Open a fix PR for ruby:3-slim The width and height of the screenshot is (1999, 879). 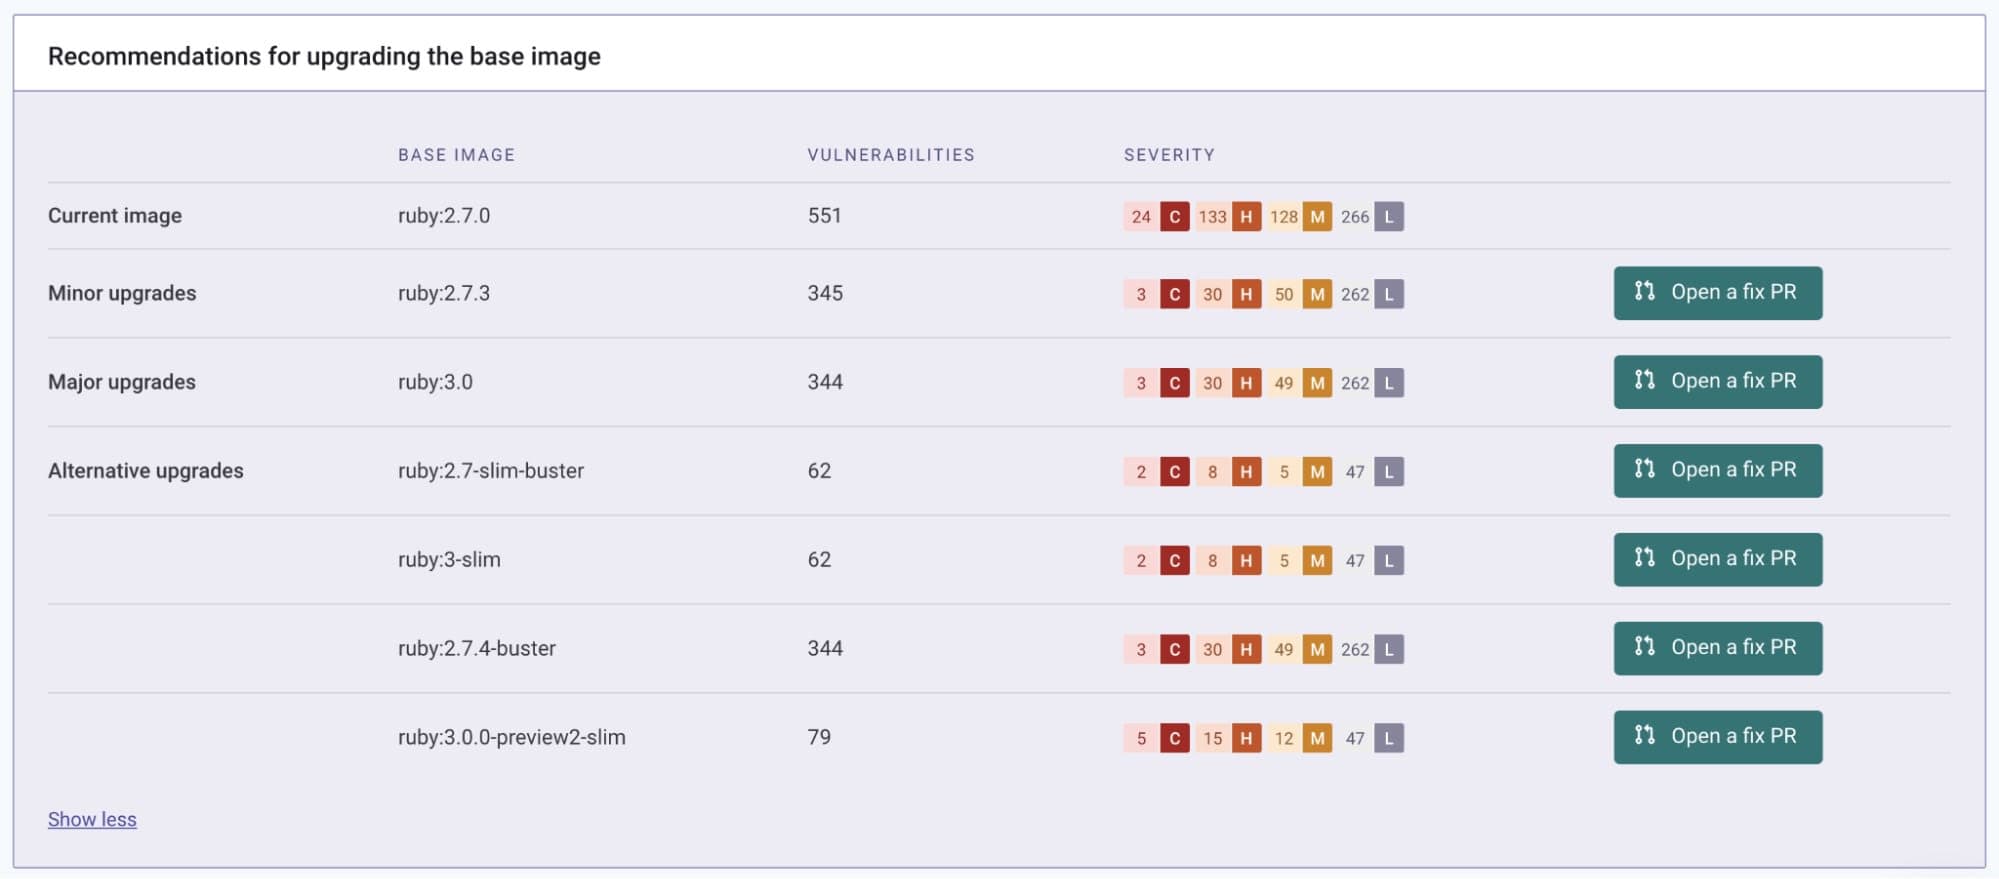tap(1717, 560)
